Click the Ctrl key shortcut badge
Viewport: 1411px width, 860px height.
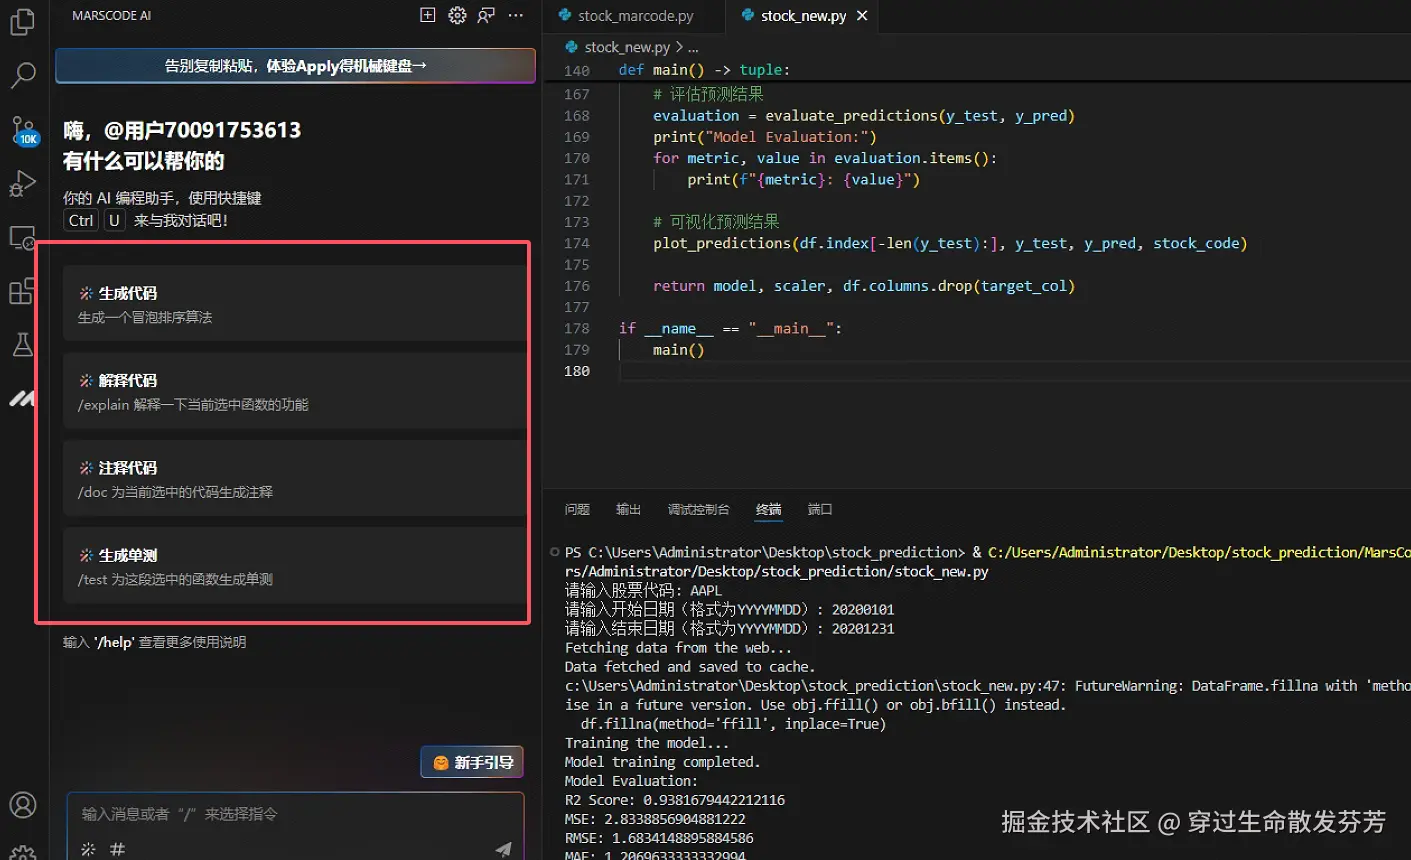81,220
